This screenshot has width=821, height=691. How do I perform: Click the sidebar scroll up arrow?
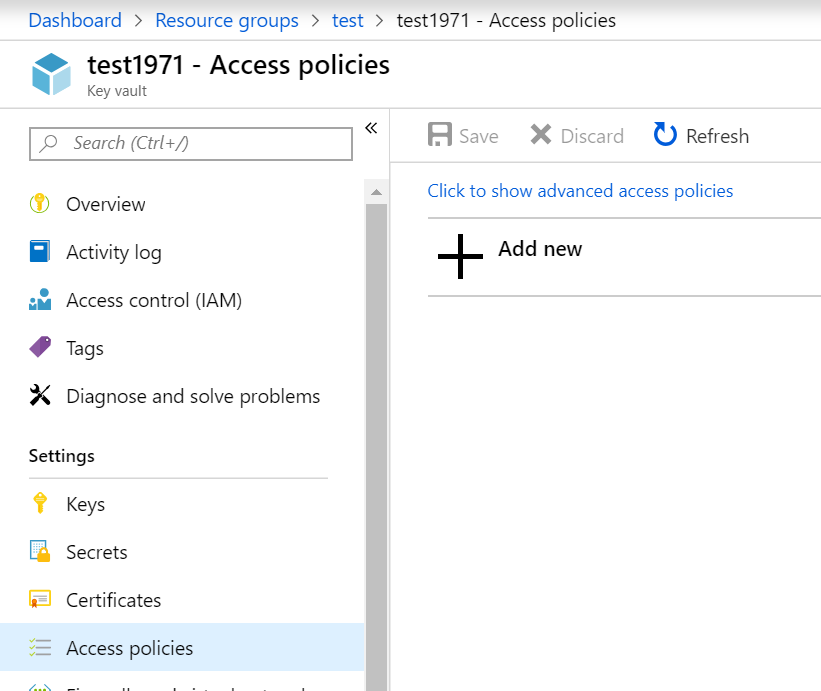(x=376, y=193)
